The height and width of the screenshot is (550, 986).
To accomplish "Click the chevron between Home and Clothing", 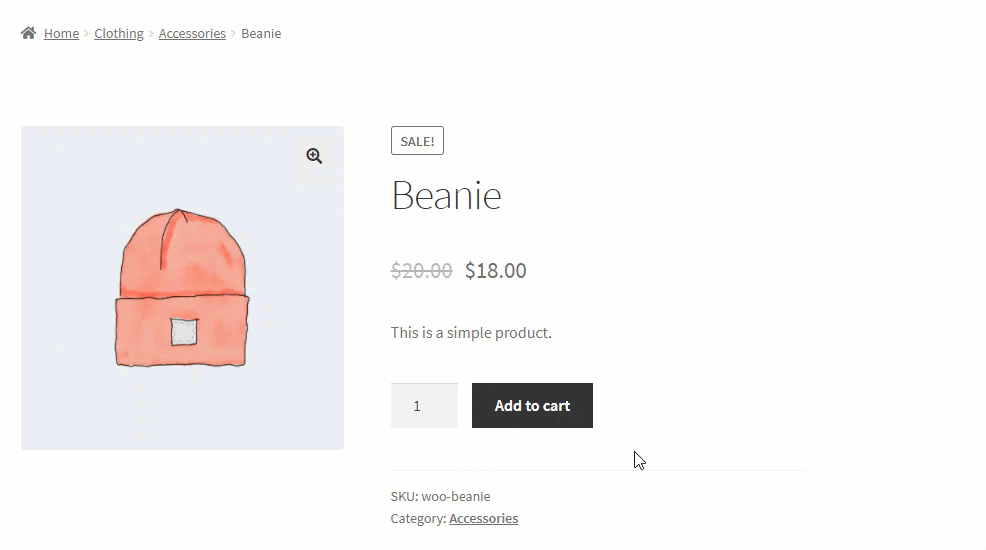I will (x=87, y=33).
